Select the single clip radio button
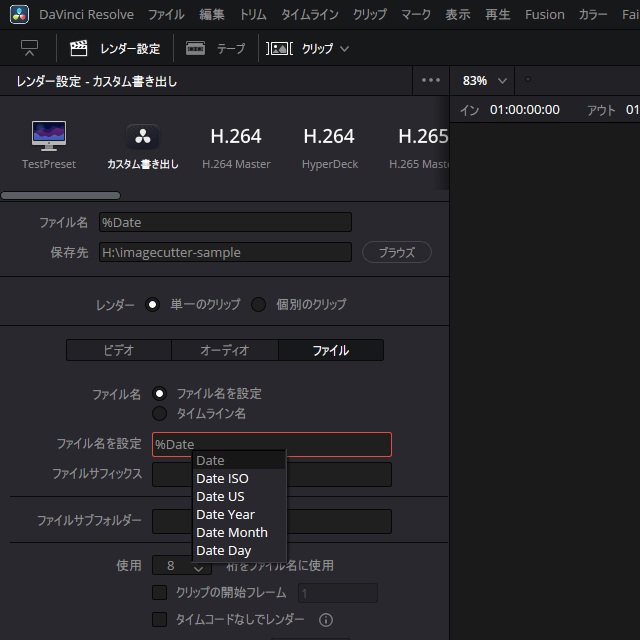The width and height of the screenshot is (640, 640). point(152,305)
